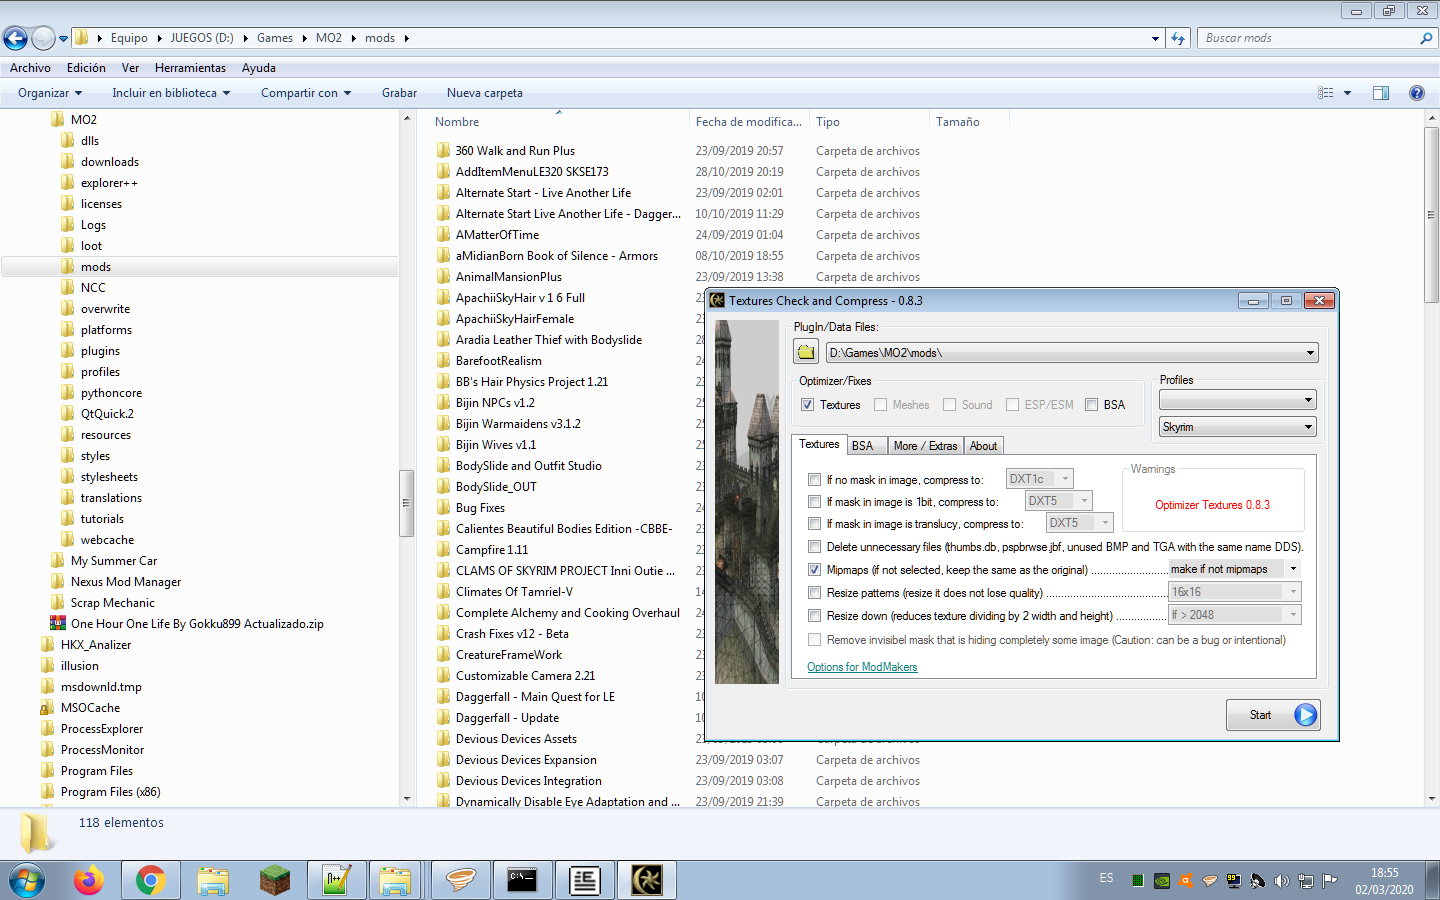Click the magnifier icon in Buscar mods
1440x900 pixels.
point(1426,38)
